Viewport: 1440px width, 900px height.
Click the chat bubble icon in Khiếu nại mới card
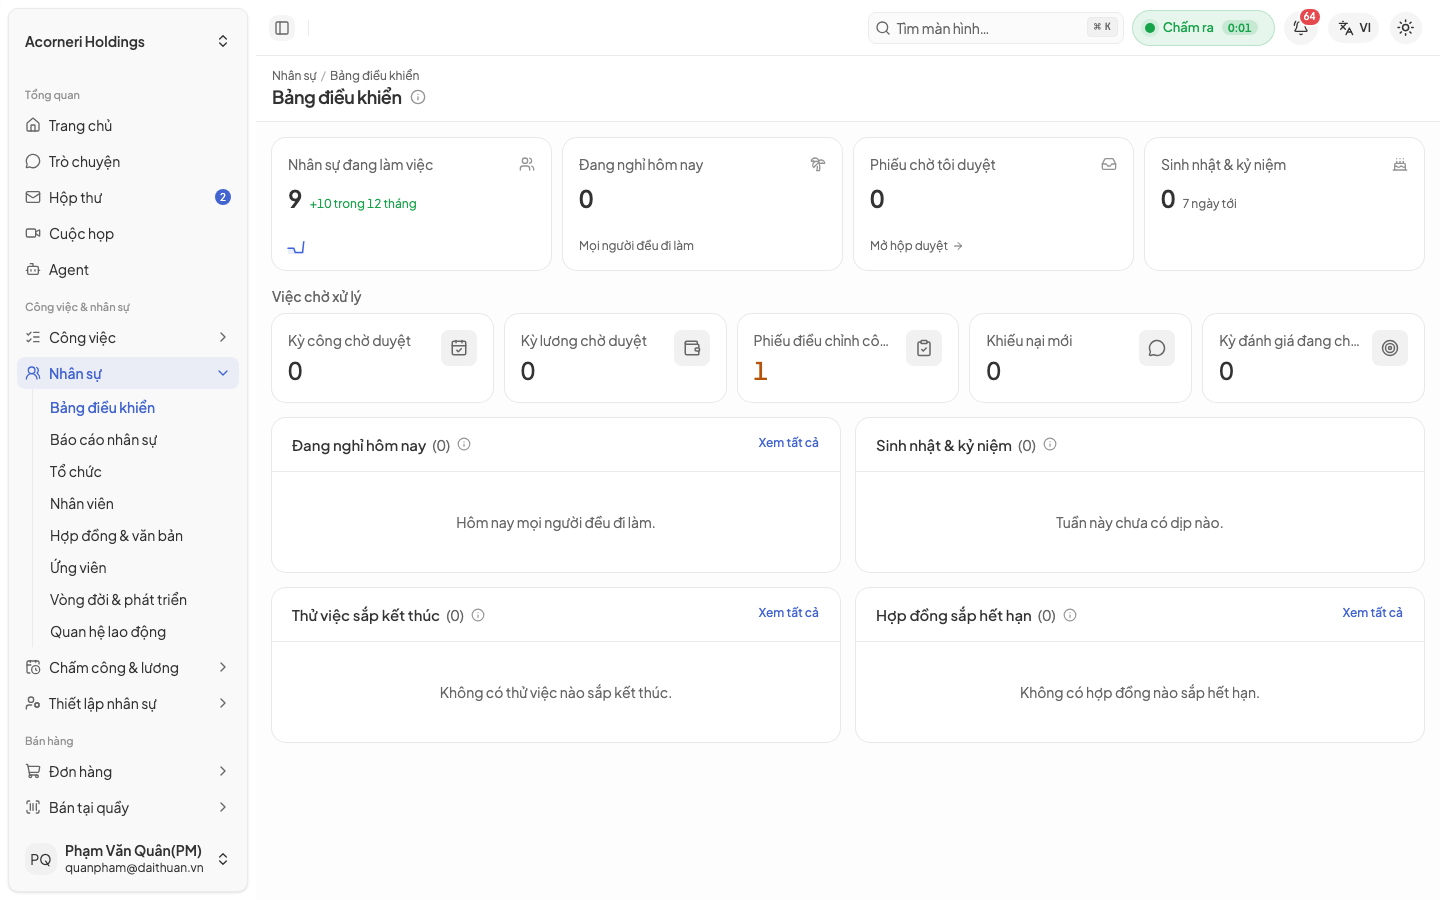(x=1157, y=348)
